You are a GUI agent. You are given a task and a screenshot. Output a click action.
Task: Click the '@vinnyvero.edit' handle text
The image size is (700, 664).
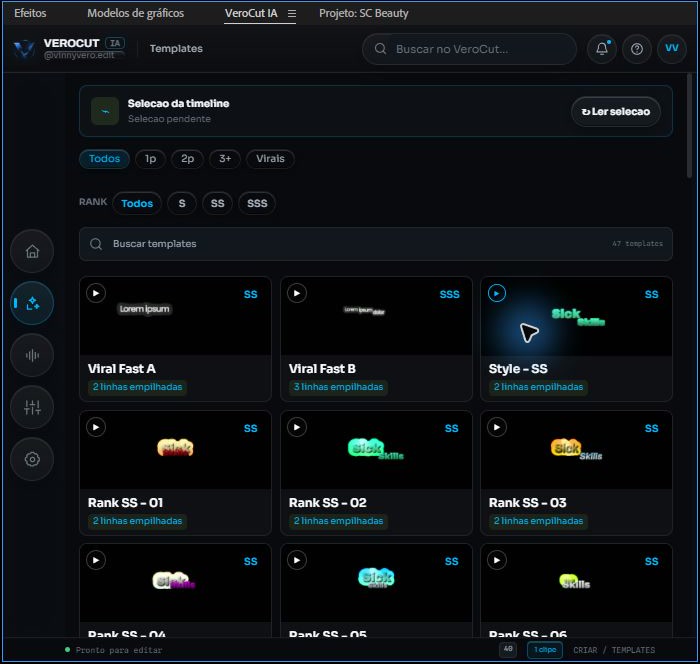pos(79,55)
